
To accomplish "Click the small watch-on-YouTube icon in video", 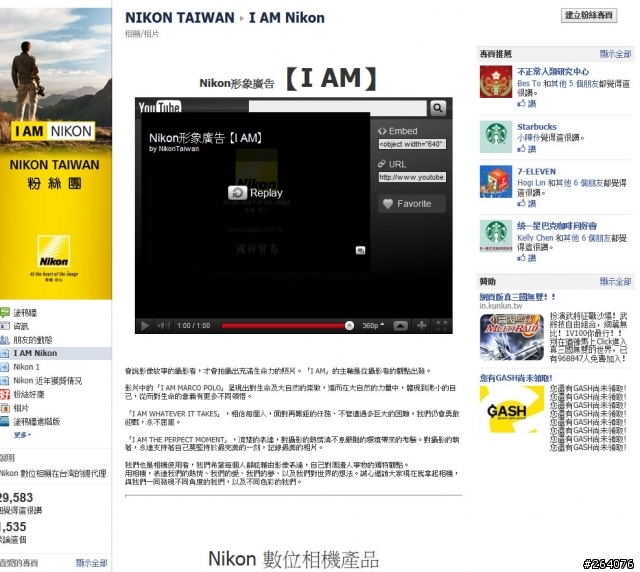I will [x=360, y=250].
